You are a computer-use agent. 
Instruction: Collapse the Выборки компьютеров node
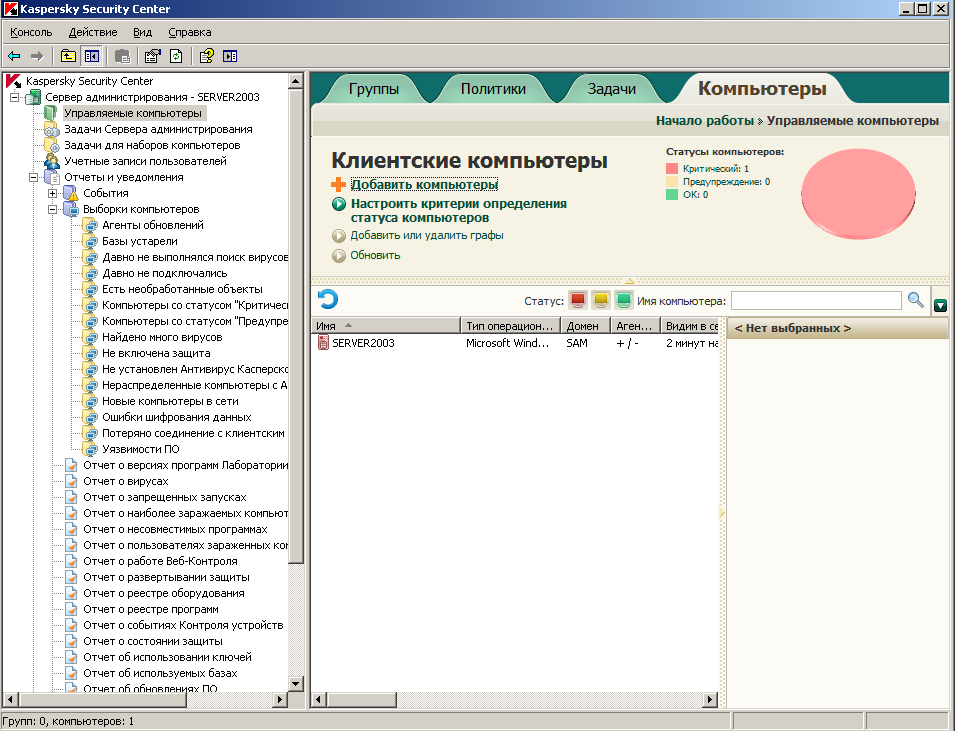click(x=52, y=209)
